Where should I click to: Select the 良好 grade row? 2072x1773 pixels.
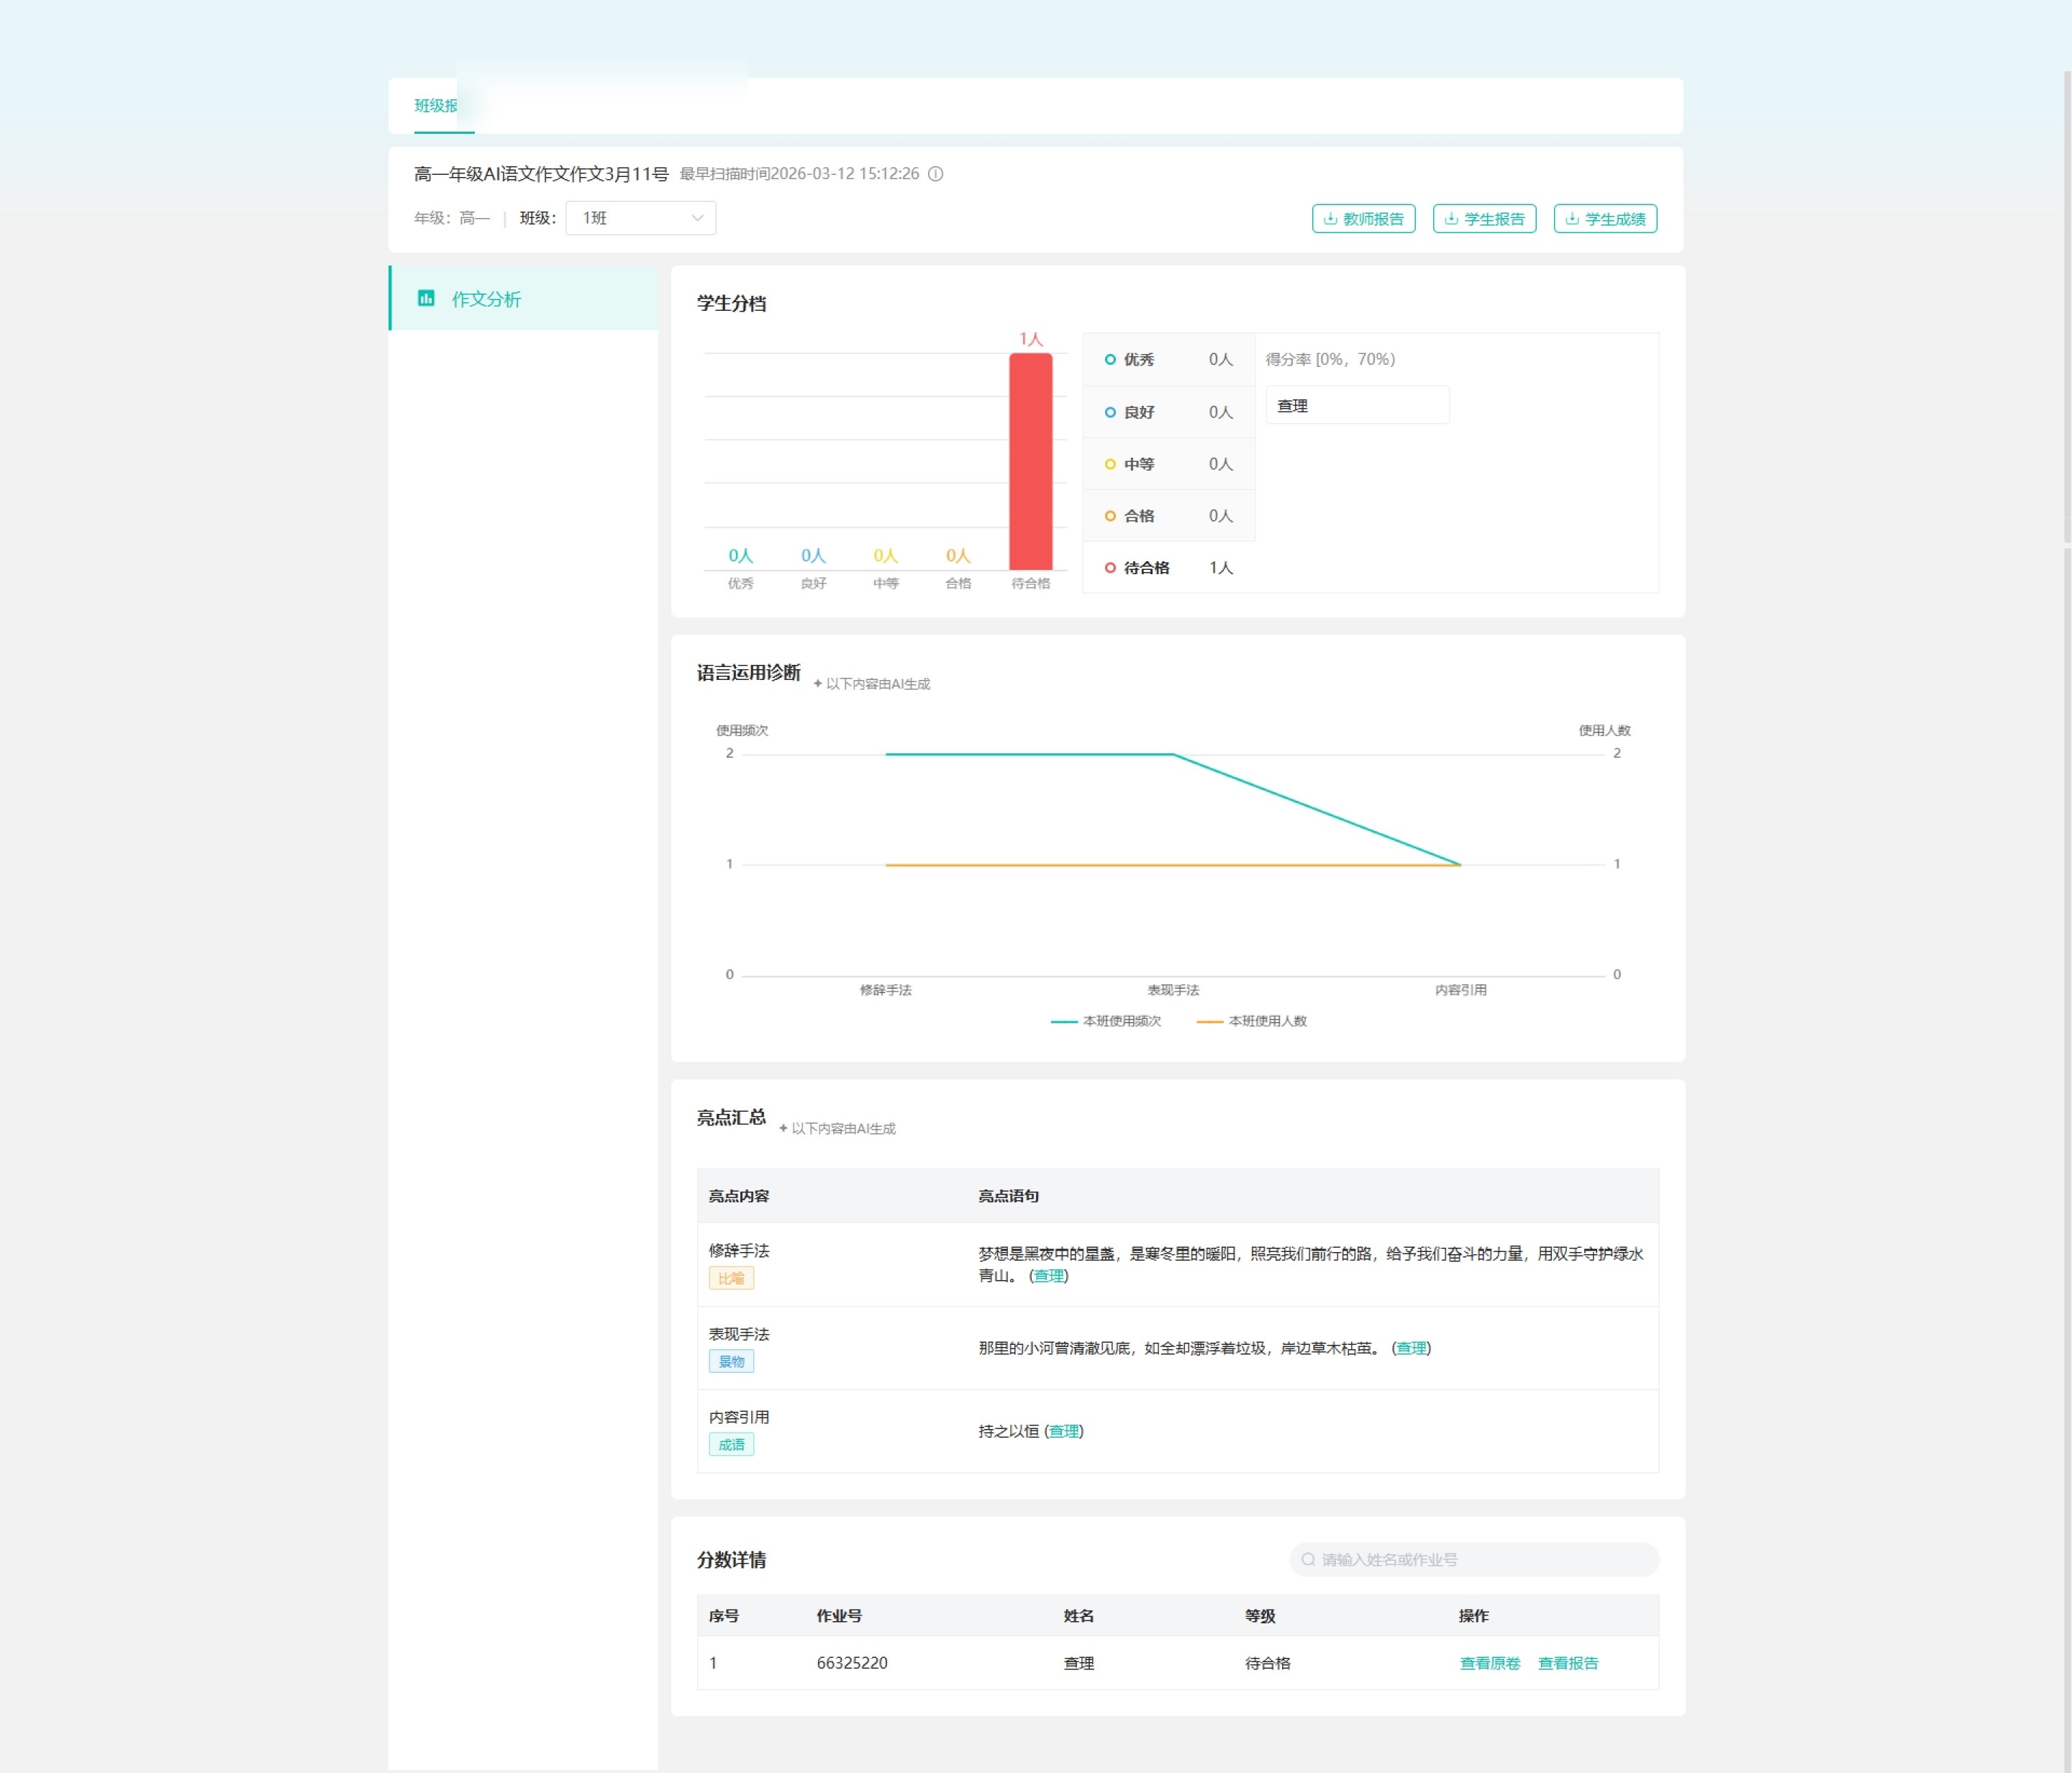1169,412
